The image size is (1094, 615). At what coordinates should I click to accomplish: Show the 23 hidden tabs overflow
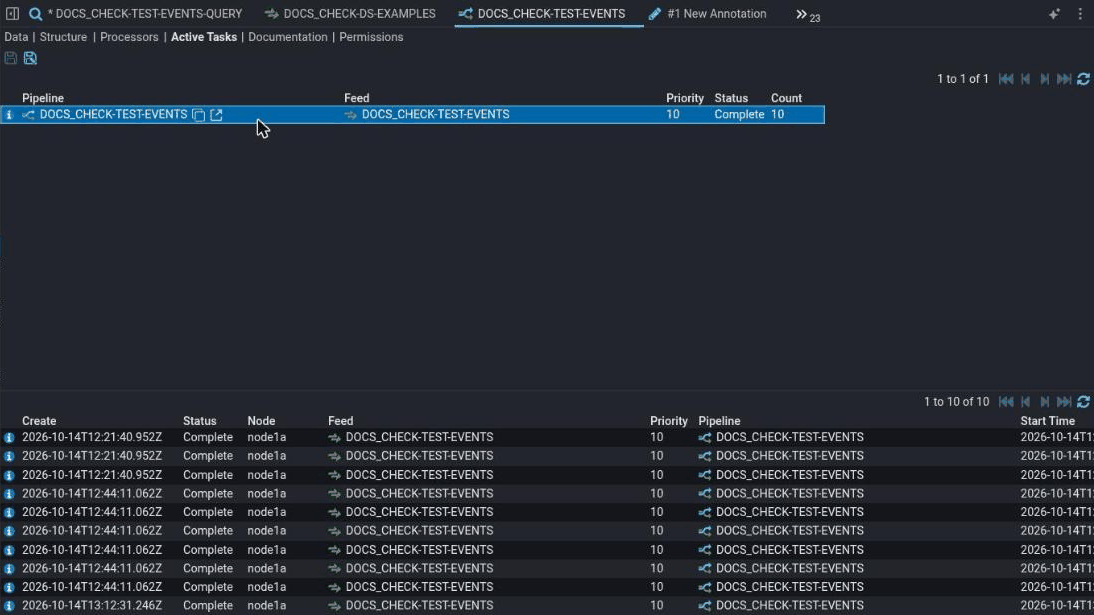click(x=808, y=15)
